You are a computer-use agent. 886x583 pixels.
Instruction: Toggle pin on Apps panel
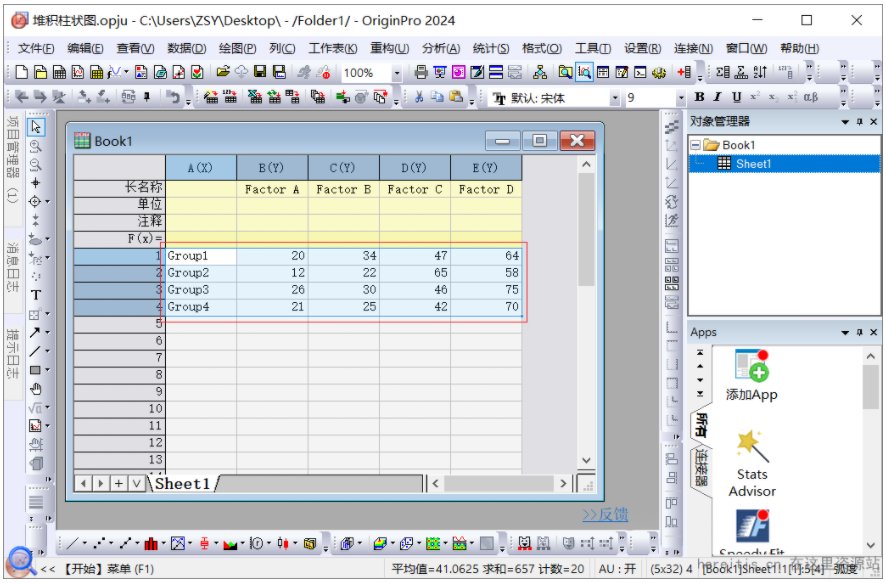(x=859, y=332)
